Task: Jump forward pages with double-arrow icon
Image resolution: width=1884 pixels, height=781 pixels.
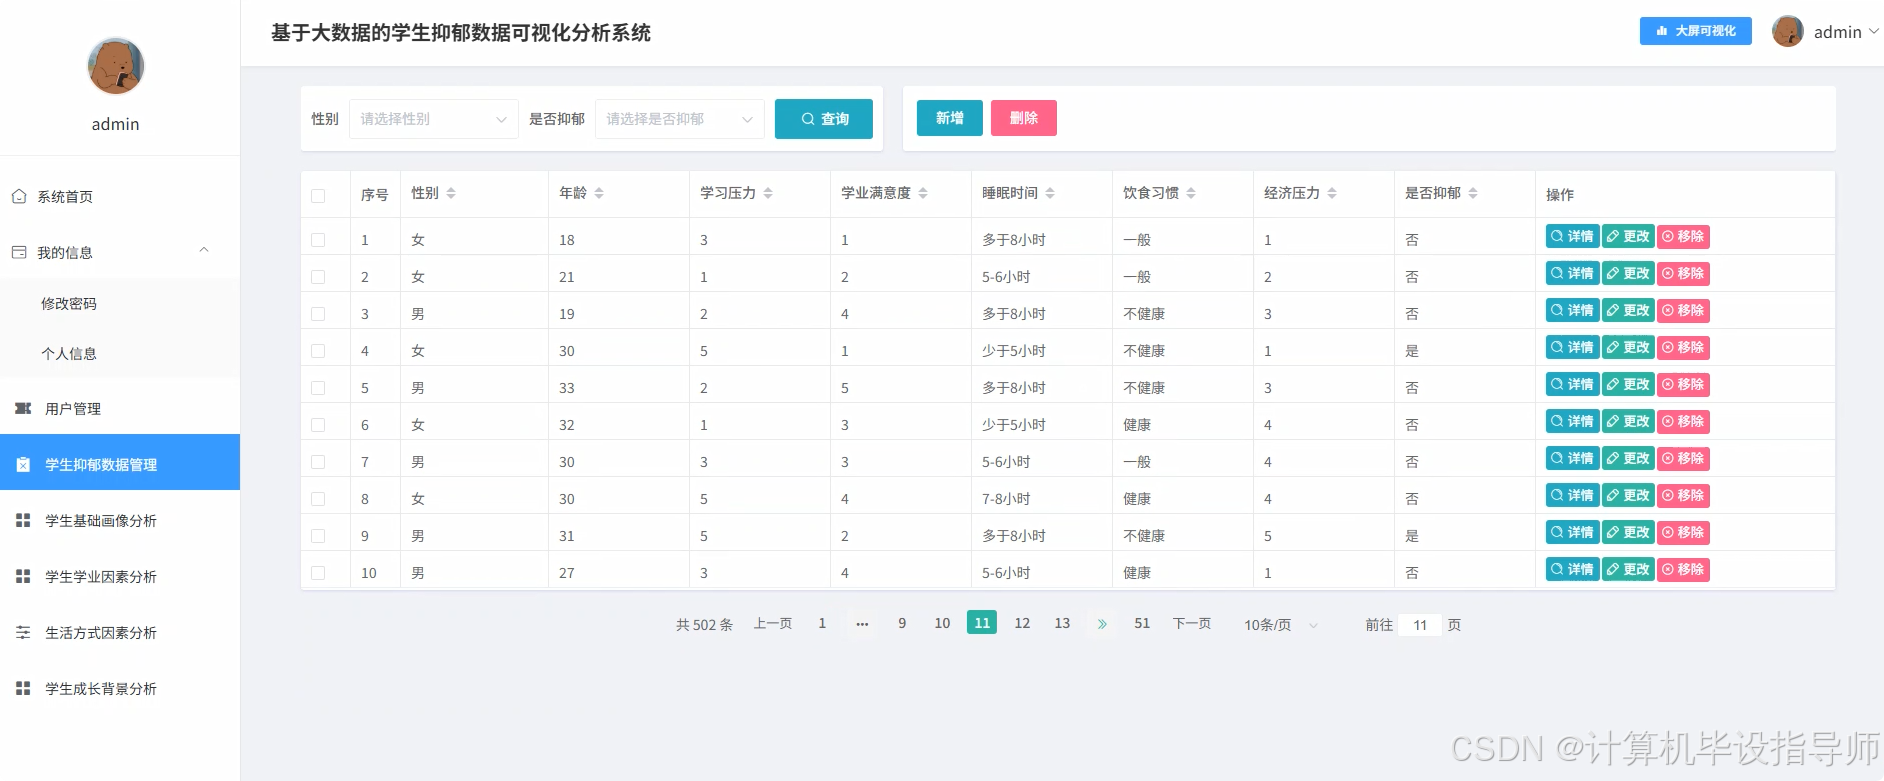Action: click(x=1102, y=623)
